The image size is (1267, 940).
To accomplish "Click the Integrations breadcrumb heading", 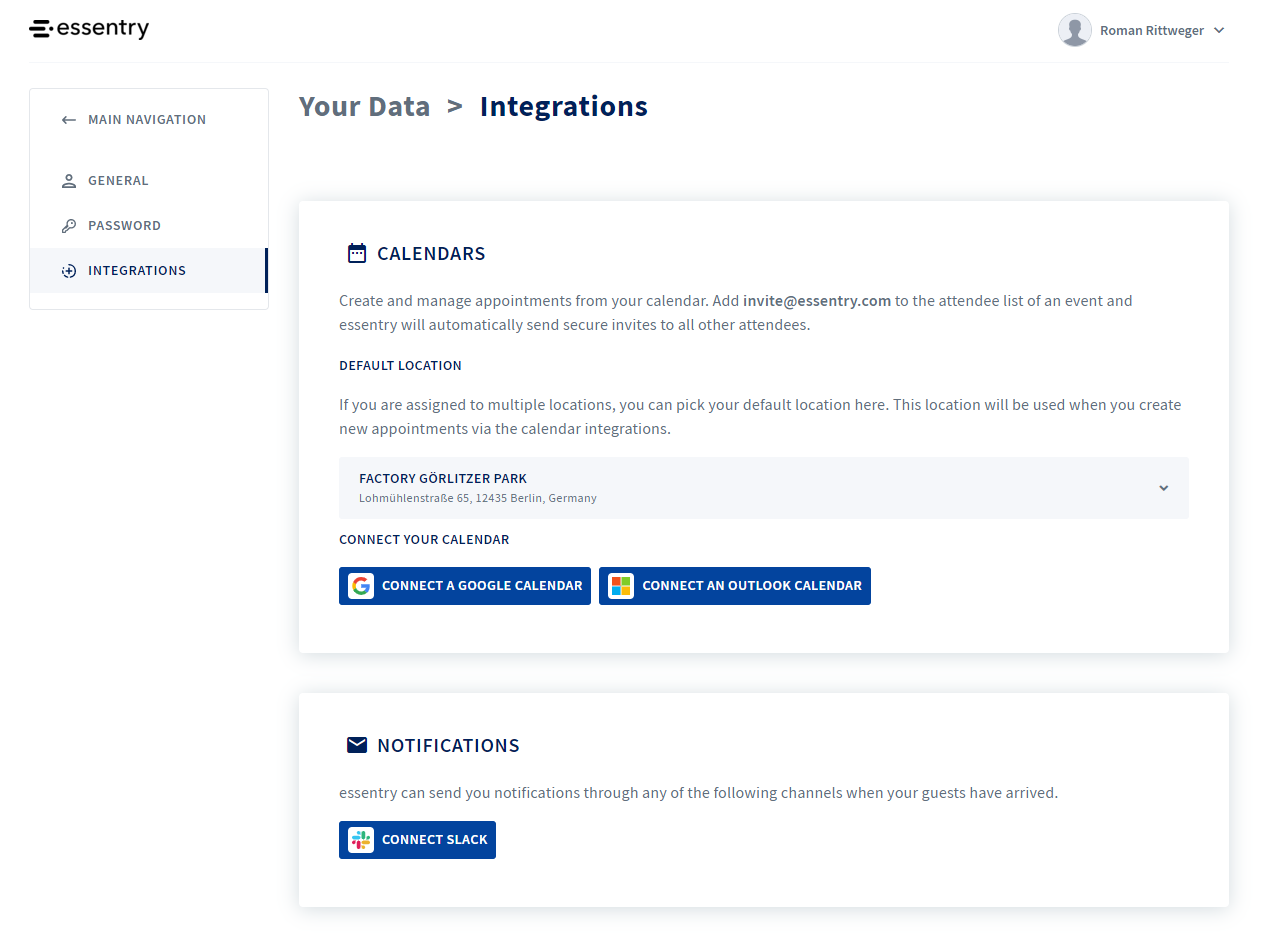I will click(564, 106).
